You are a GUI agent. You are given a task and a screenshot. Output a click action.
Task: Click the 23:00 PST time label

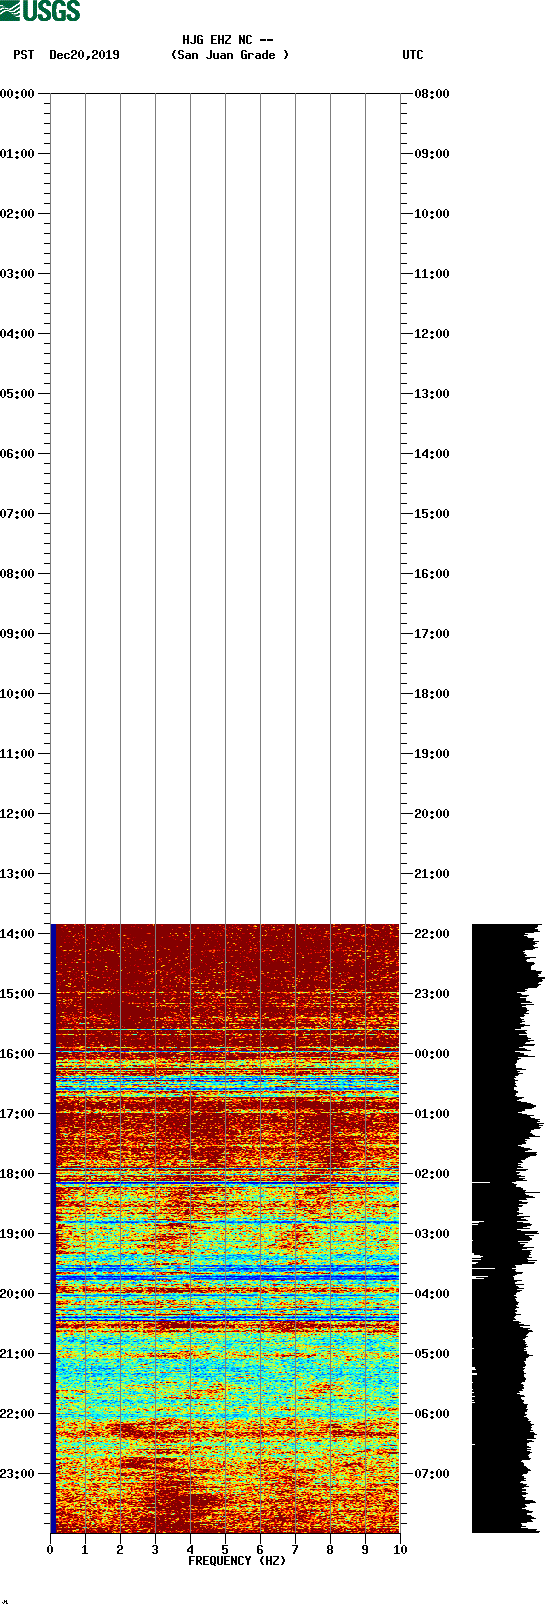tap(17, 1474)
